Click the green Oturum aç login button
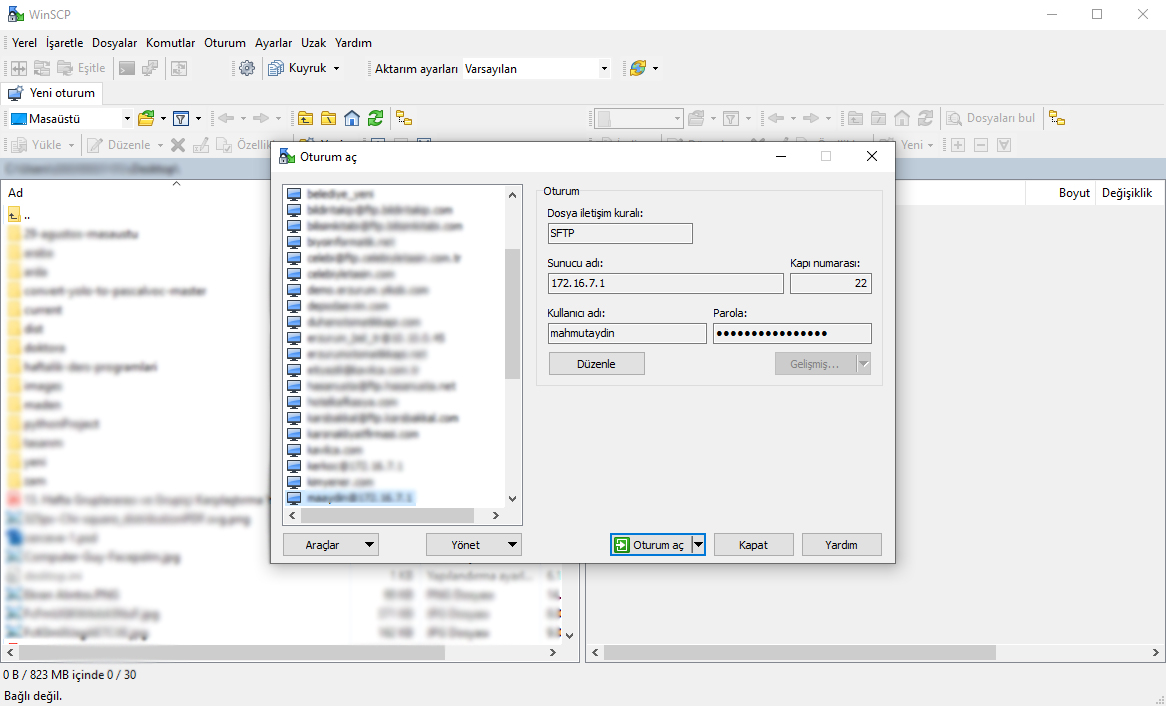 click(x=651, y=545)
